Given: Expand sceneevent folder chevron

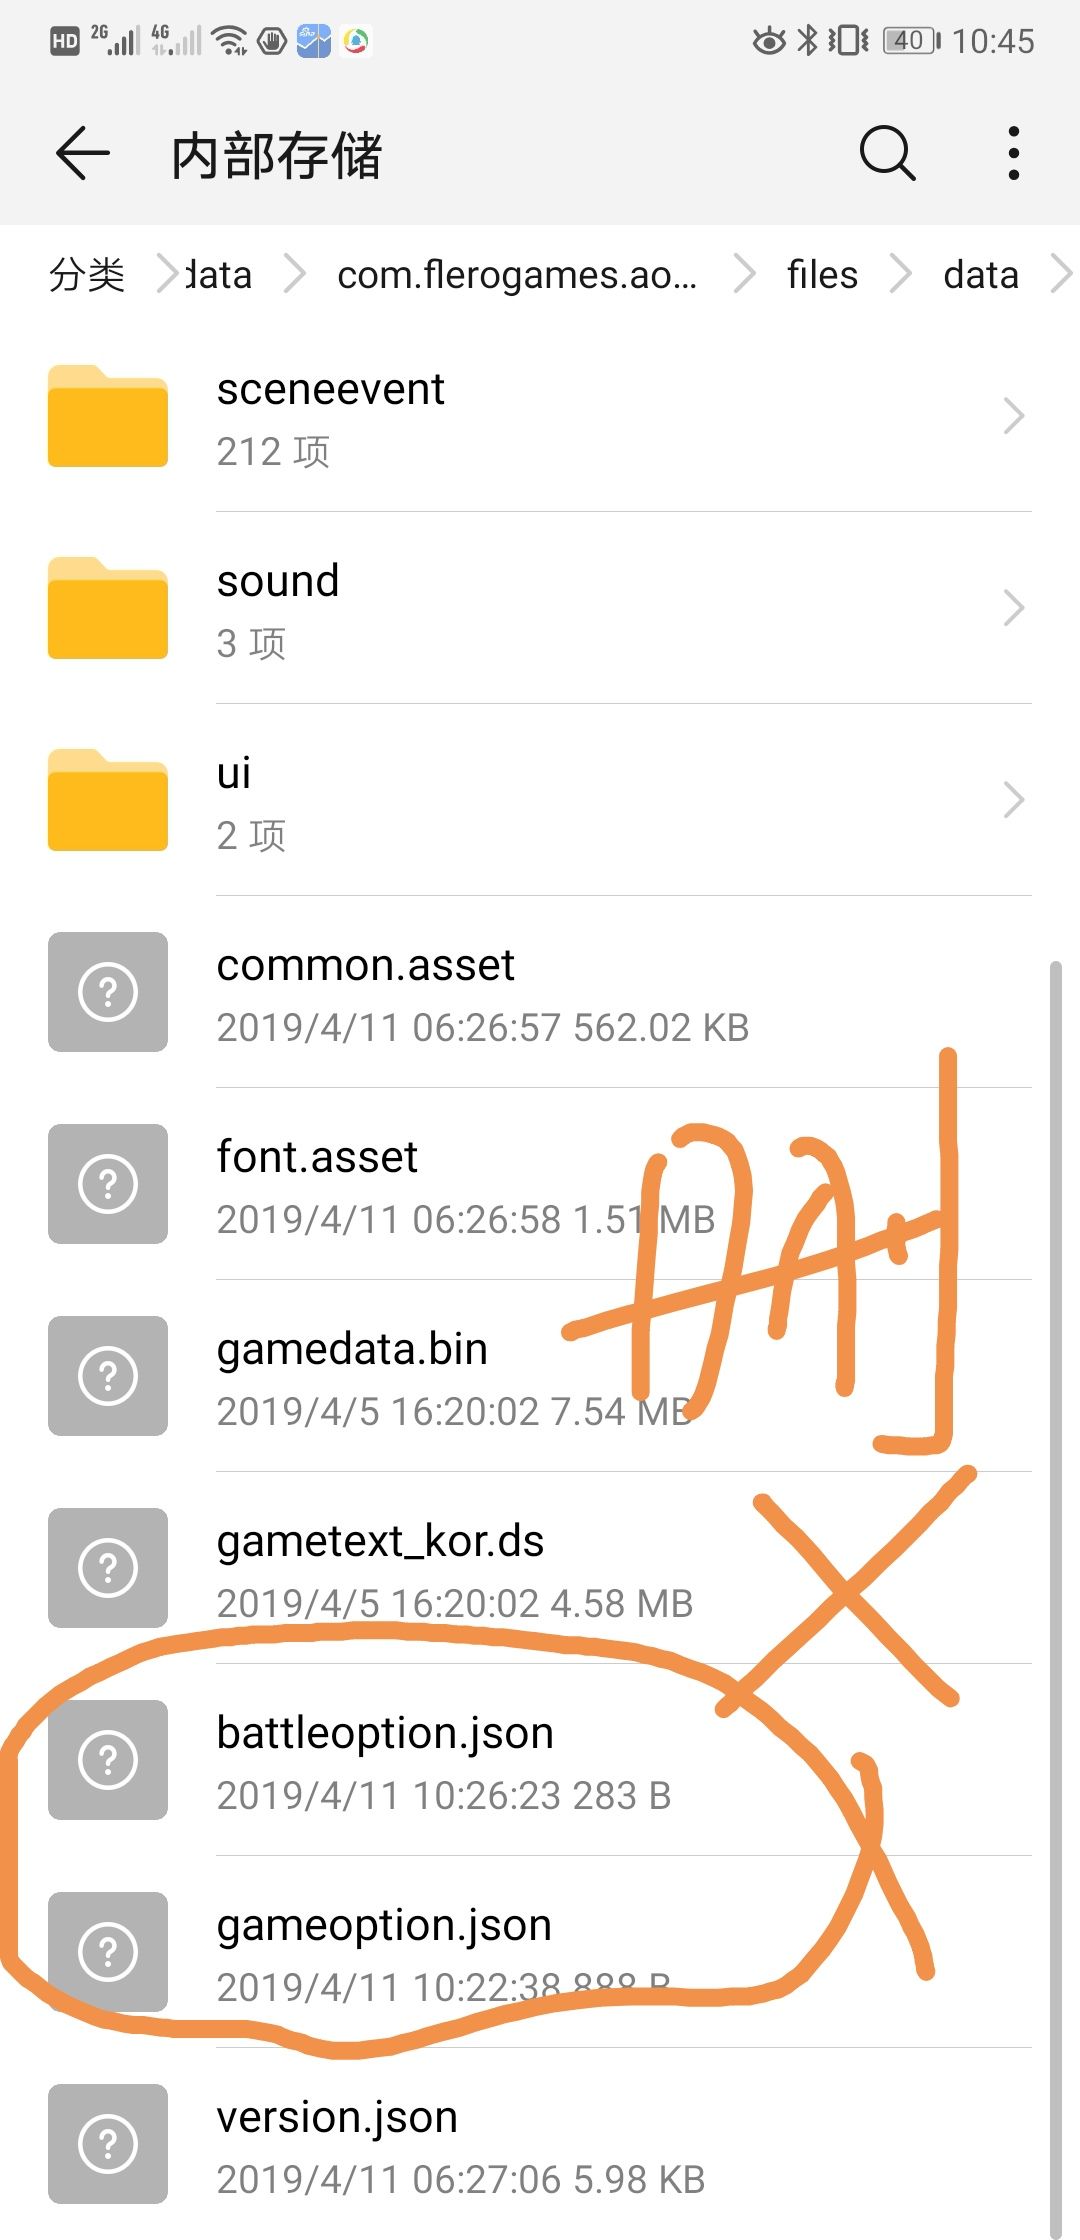Looking at the screenshot, I should pos(1013,417).
